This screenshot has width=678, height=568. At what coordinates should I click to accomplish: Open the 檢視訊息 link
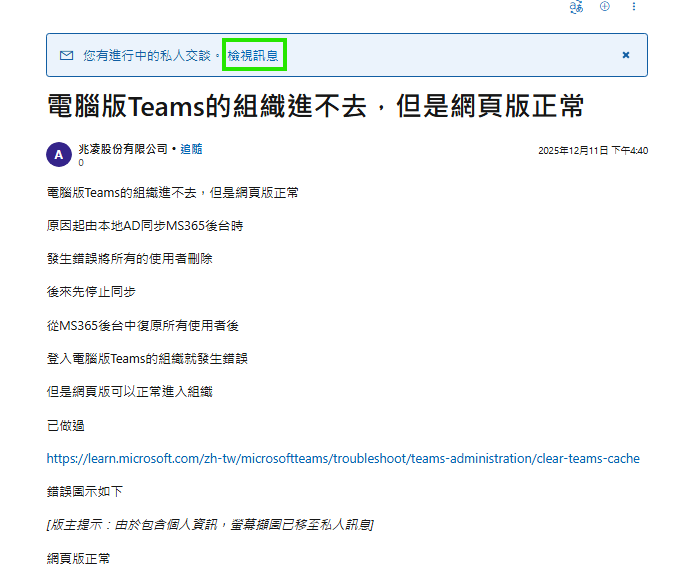coord(253,55)
